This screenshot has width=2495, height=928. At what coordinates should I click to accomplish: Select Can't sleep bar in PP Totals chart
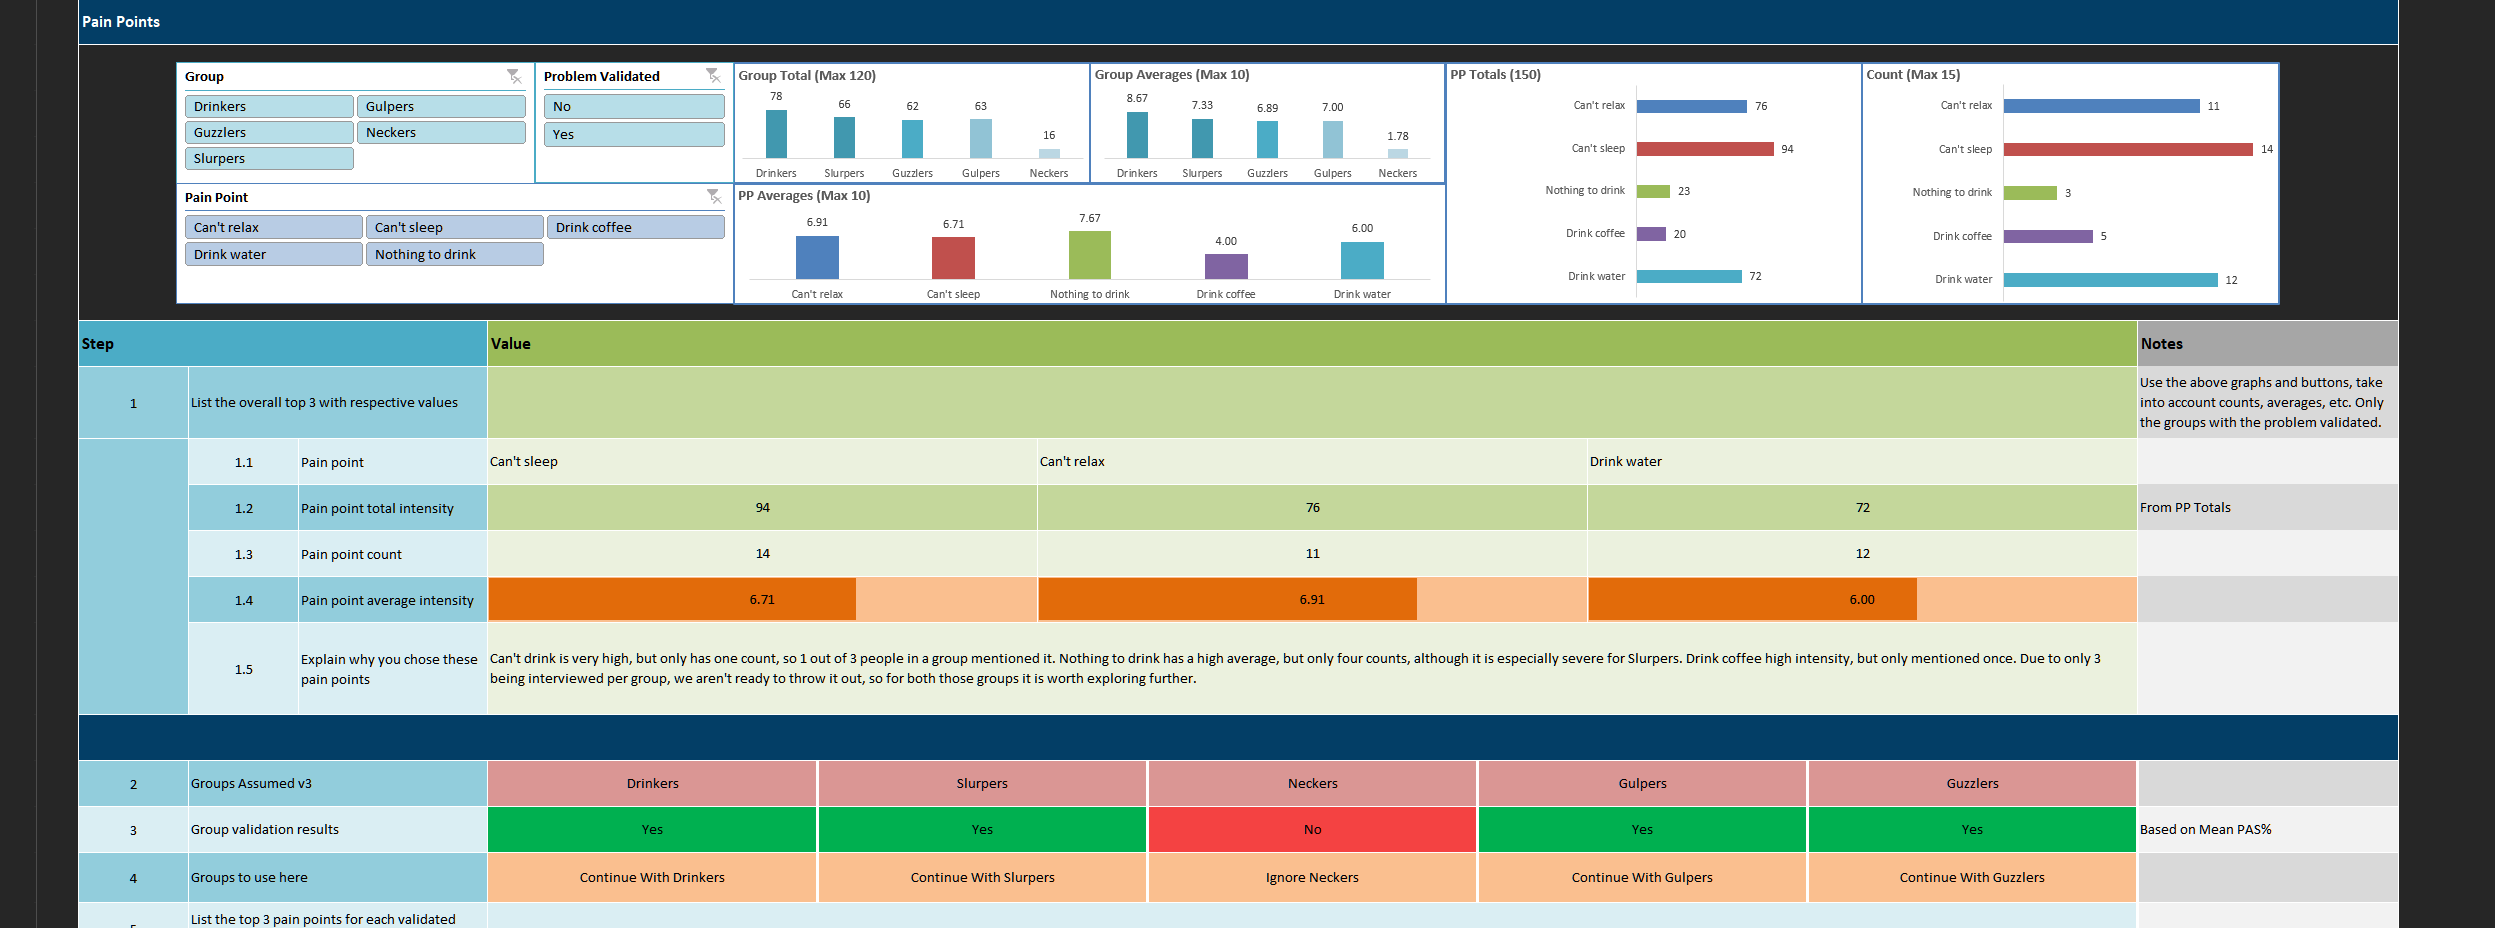click(x=1705, y=149)
